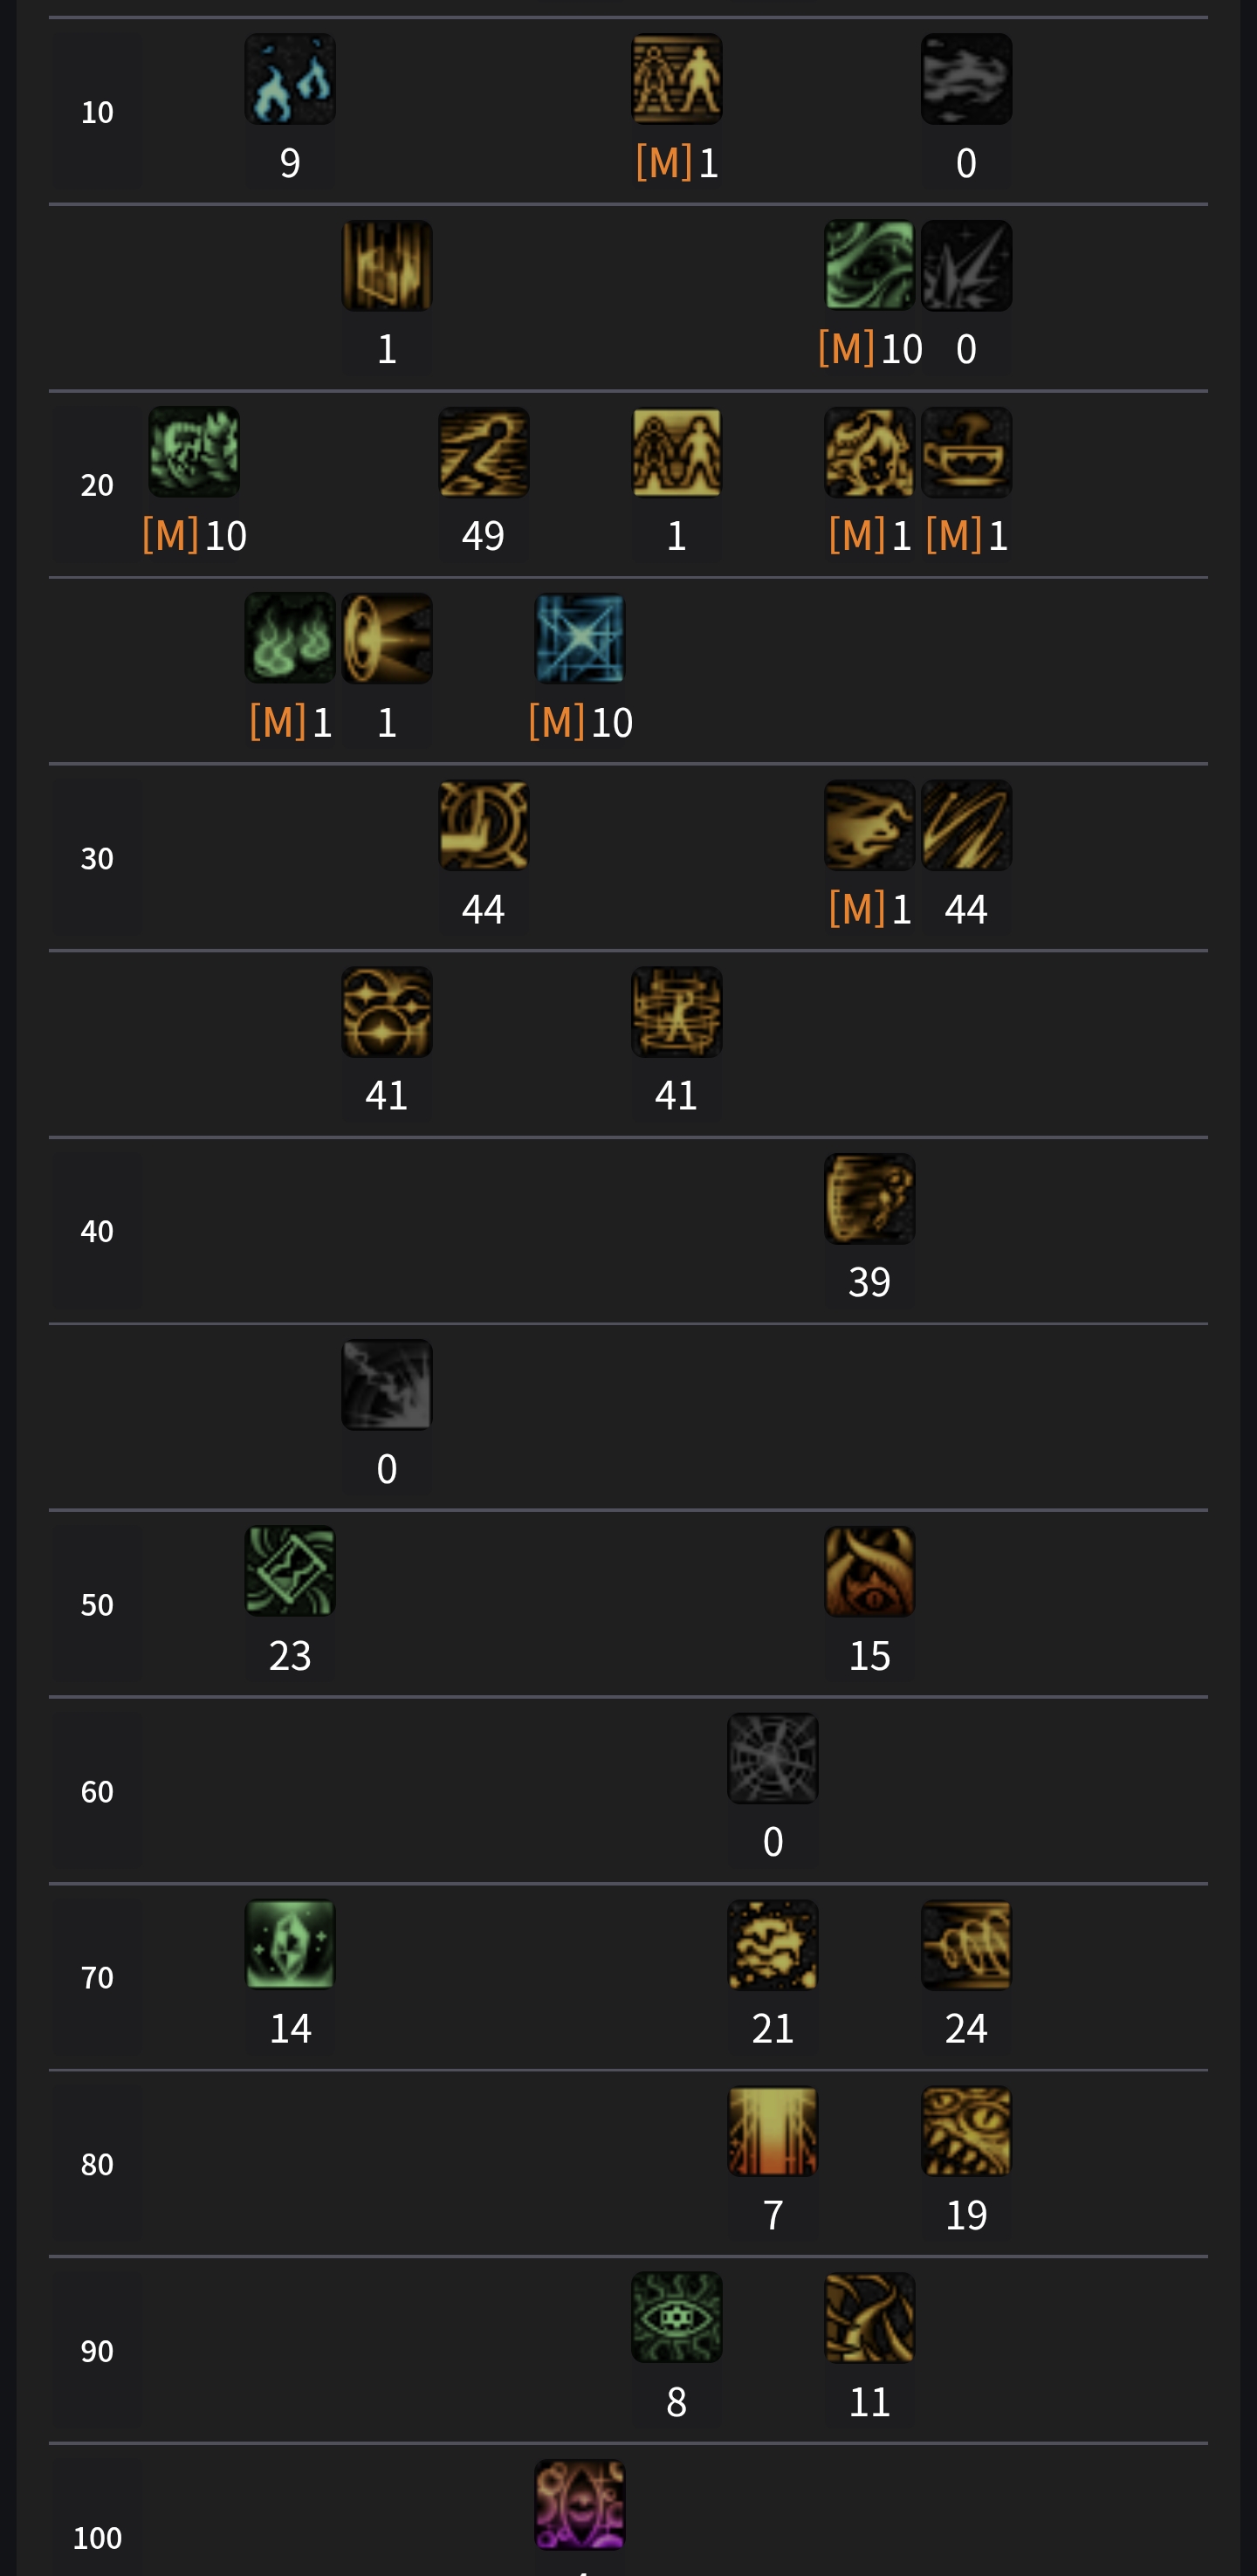Click the green envelope card skill icon
1257x2576 pixels.
coord(290,1571)
